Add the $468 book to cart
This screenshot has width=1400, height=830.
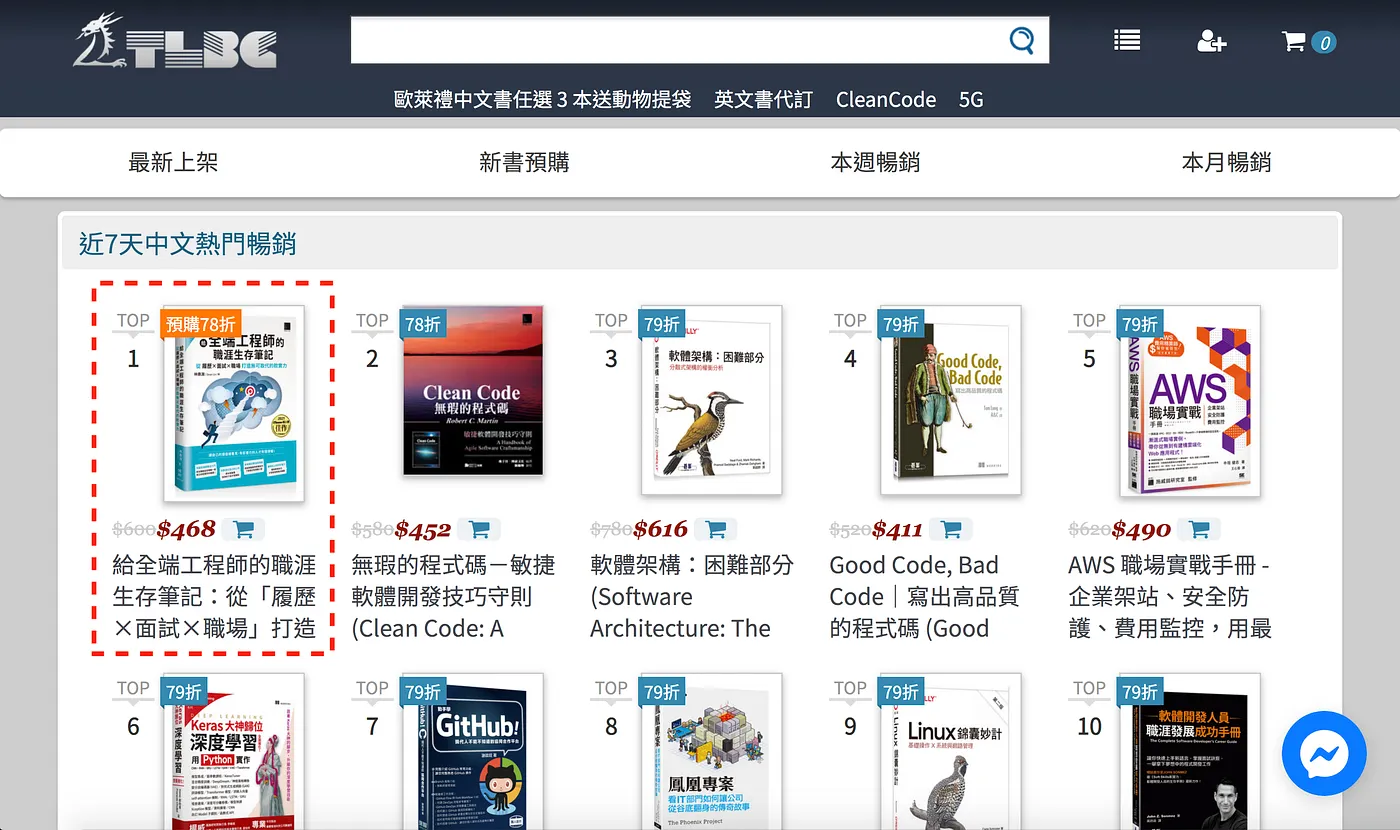(243, 529)
